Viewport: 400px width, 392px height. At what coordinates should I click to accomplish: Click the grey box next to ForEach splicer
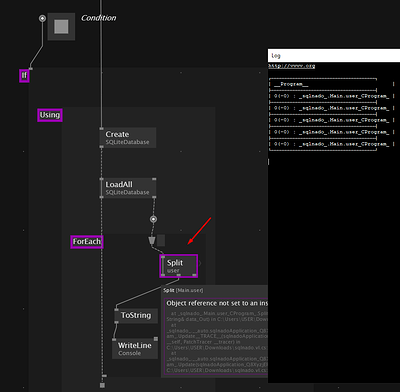point(161,240)
